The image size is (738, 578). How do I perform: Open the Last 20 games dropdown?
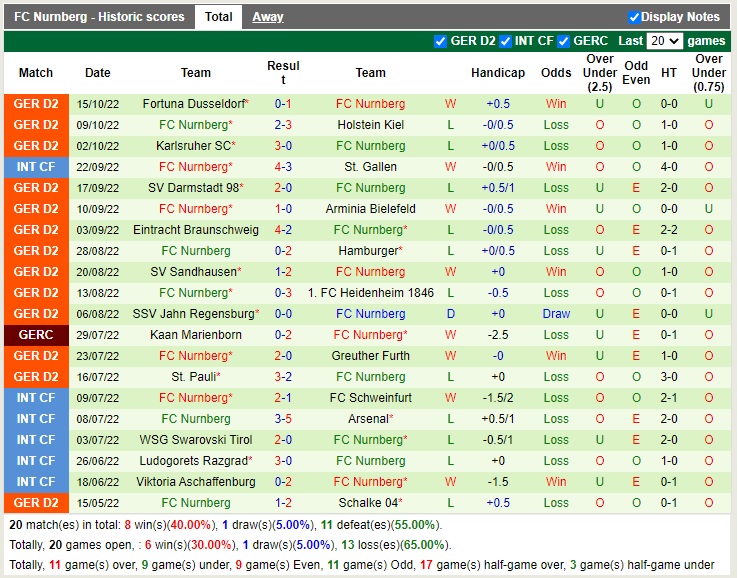point(664,41)
